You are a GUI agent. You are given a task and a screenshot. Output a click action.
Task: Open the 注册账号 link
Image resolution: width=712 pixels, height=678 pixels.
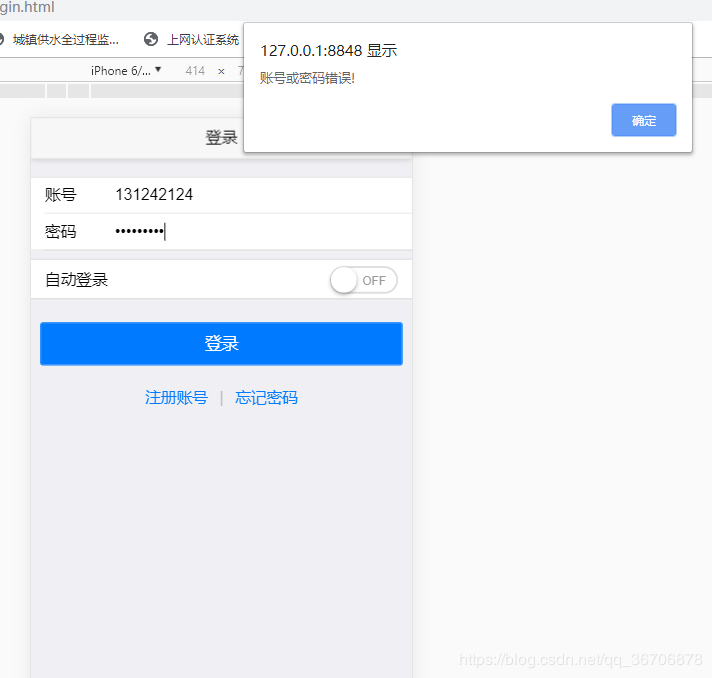point(176,398)
